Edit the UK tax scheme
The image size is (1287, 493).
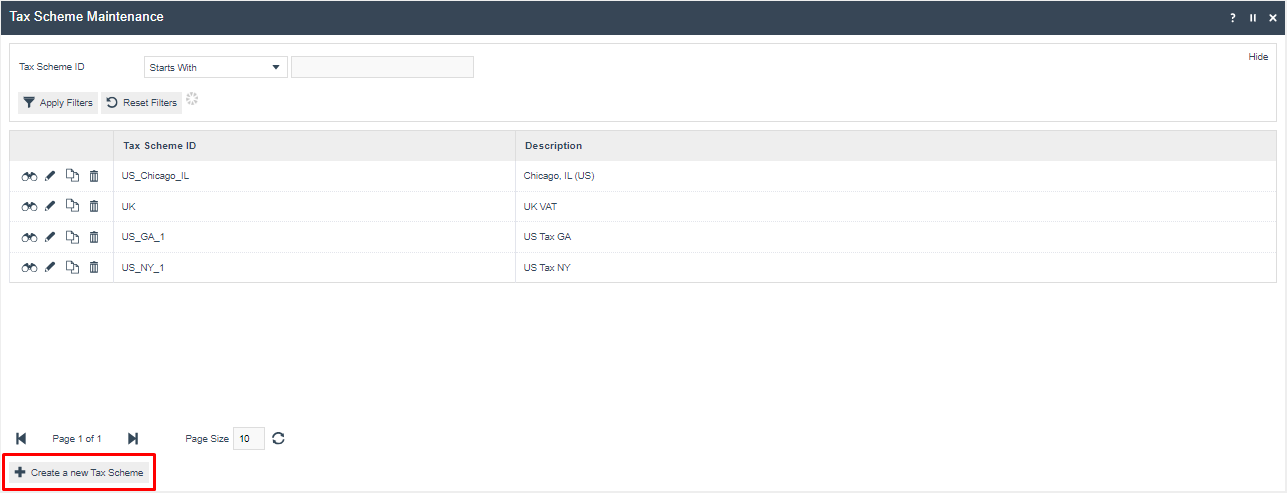tap(50, 207)
